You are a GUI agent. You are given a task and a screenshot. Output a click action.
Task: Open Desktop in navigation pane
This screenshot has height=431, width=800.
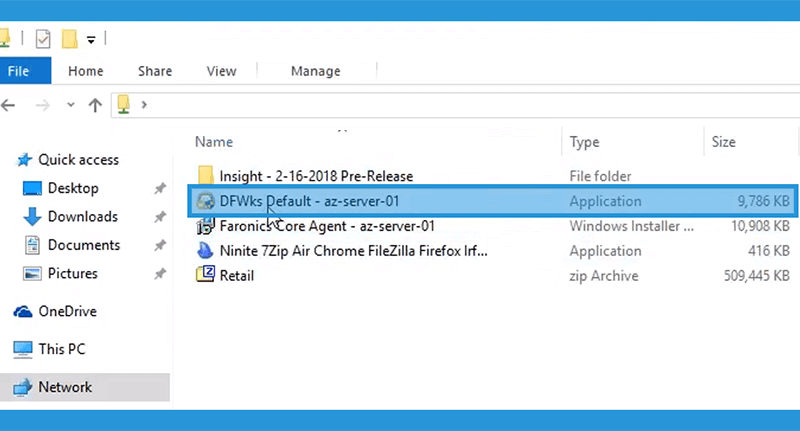(73, 188)
